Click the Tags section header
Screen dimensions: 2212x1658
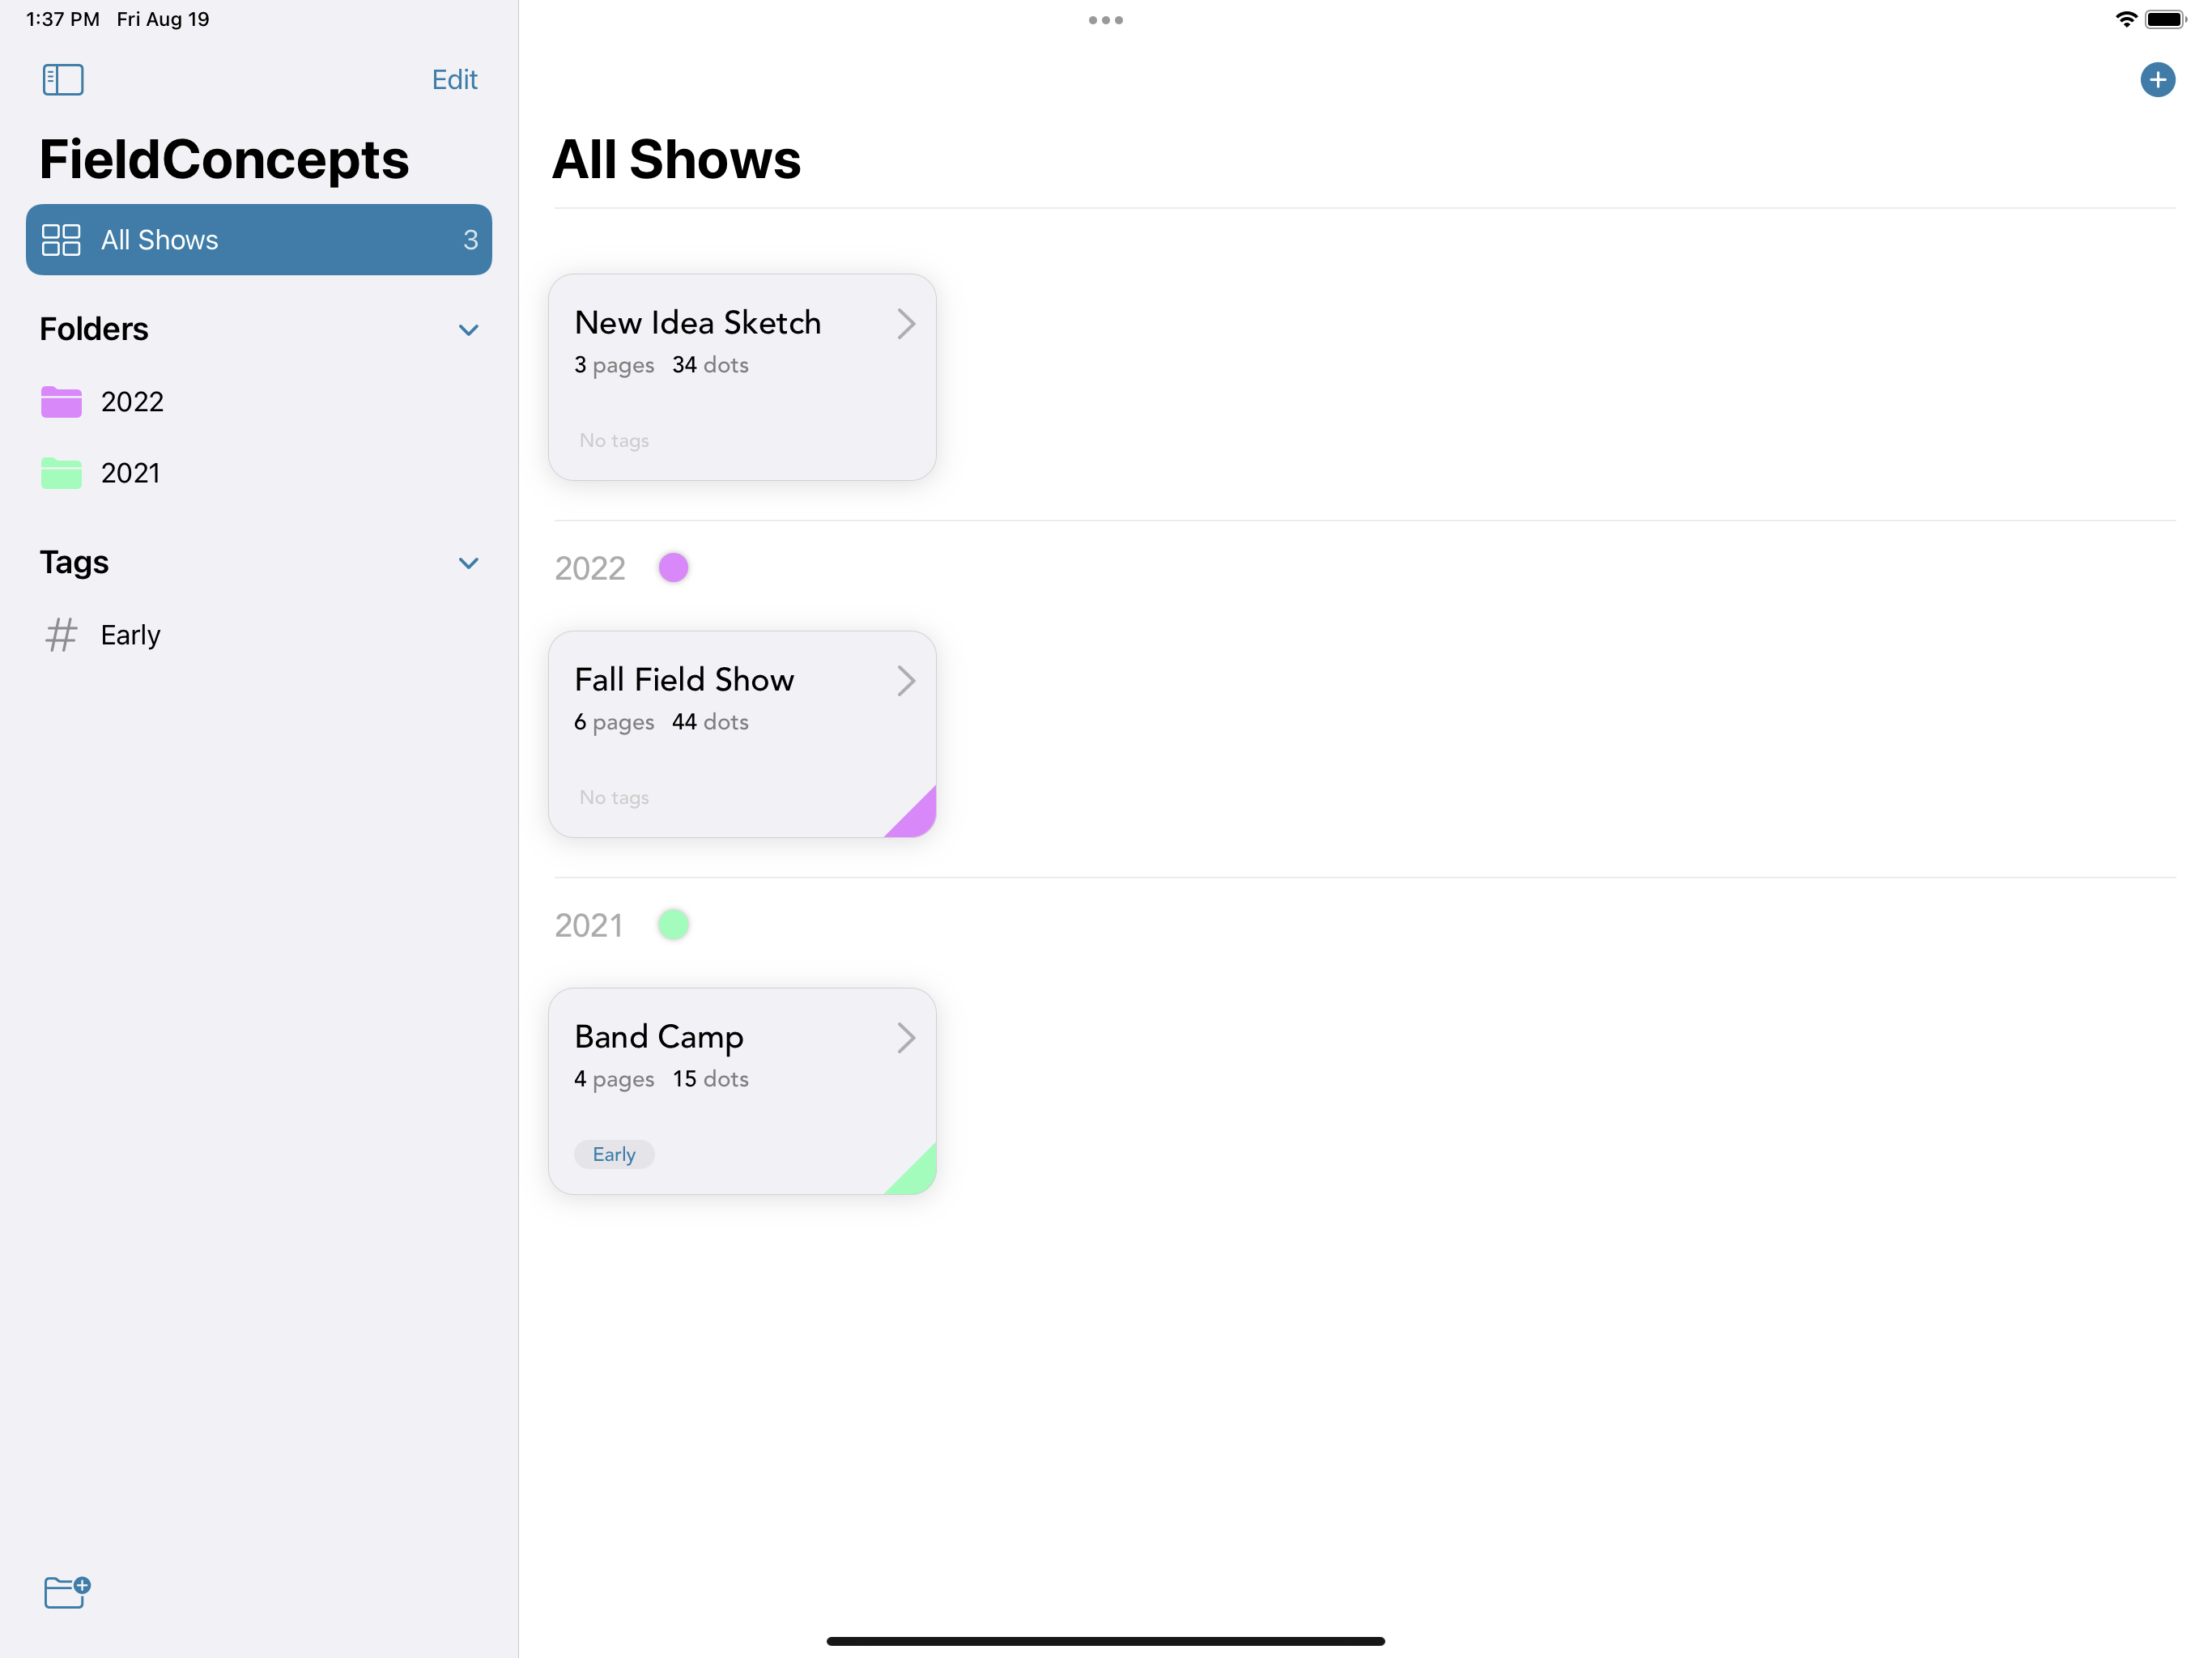coord(74,562)
